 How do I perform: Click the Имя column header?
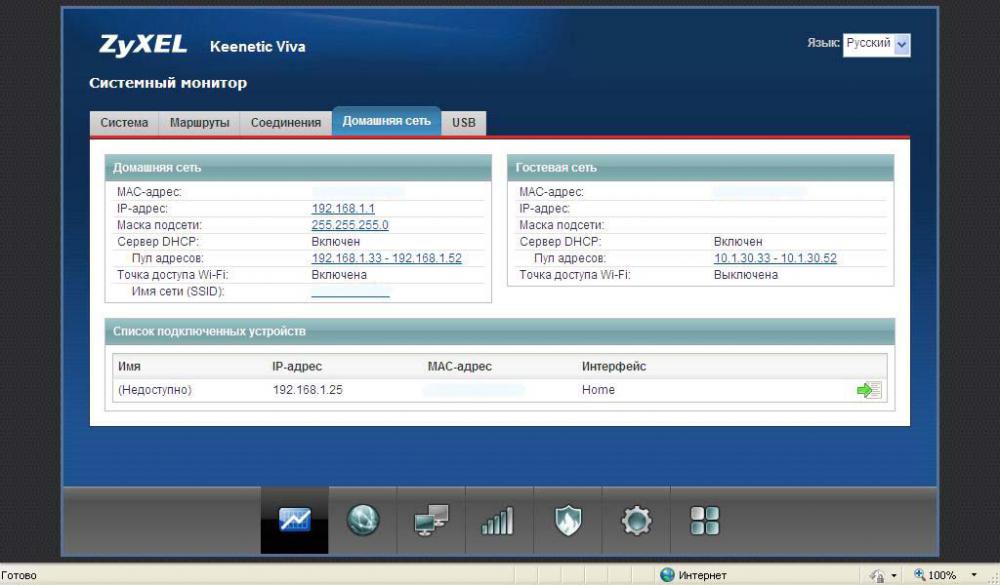129,367
